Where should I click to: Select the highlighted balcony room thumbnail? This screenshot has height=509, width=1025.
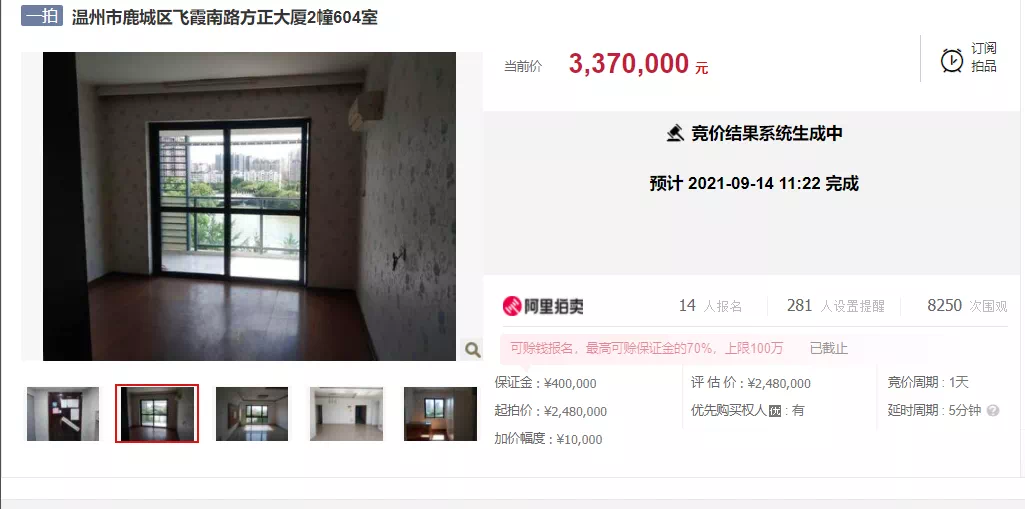157,414
